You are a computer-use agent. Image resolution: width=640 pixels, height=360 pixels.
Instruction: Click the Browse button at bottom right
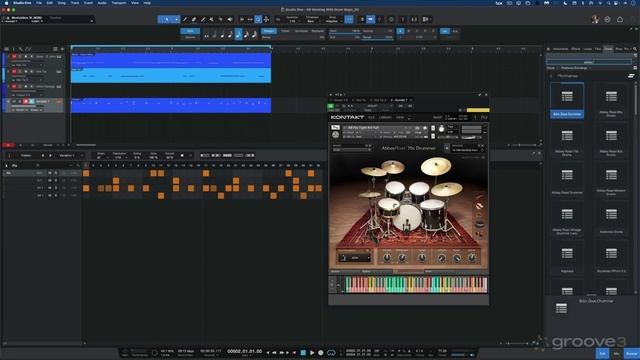pyautogui.click(x=631, y=353)
